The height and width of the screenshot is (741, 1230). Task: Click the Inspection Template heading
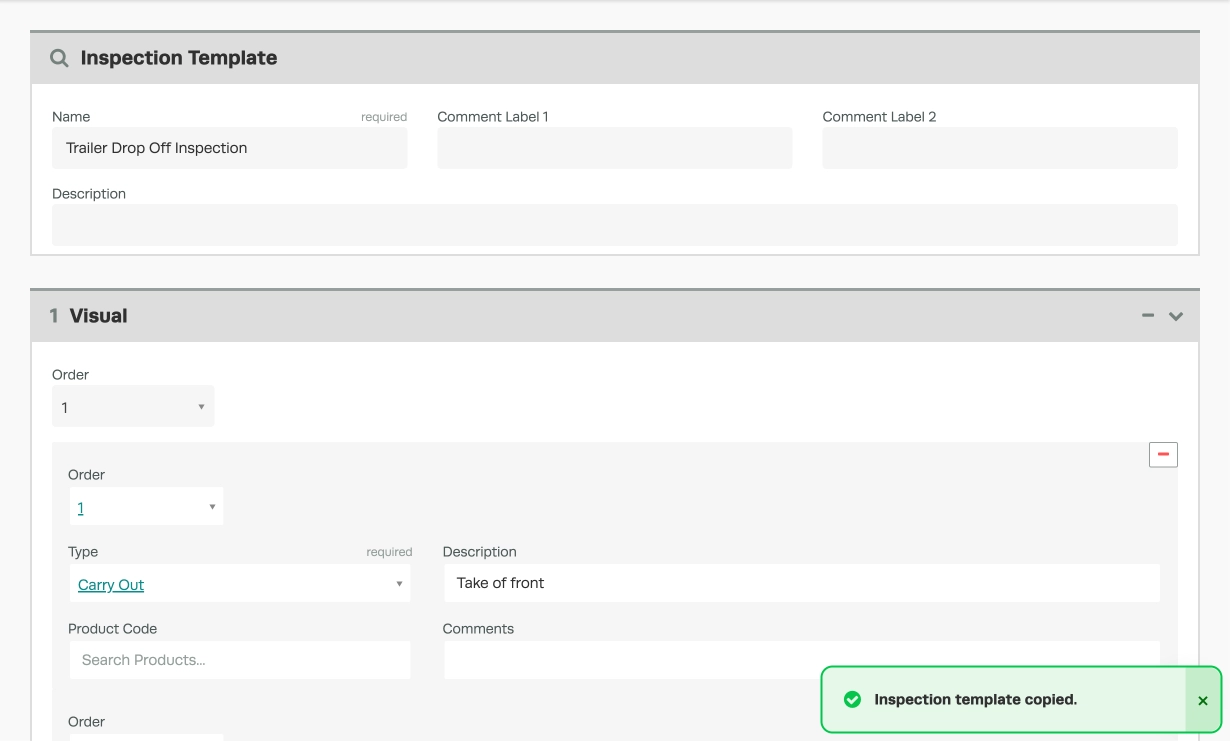(179, 58)
